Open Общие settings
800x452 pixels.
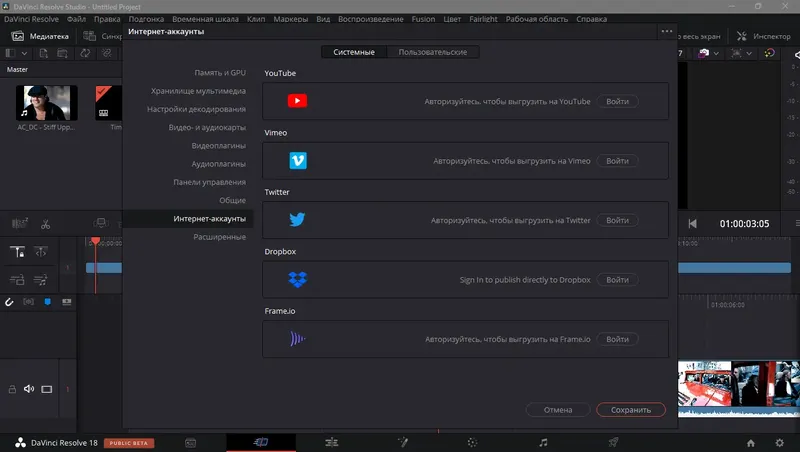(x=232, y=200)
